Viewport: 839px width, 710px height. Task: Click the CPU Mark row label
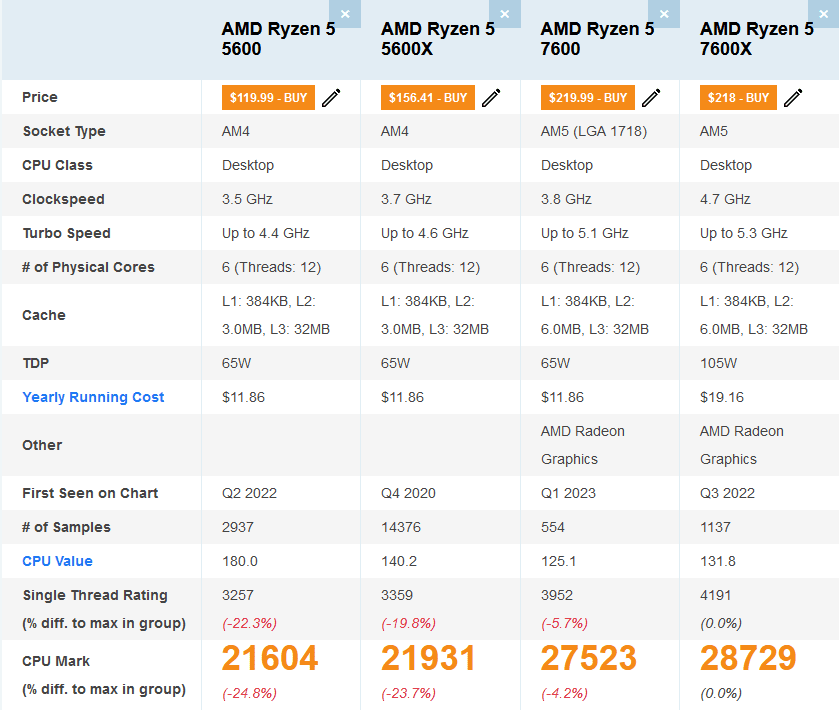(x=56, y=661)
